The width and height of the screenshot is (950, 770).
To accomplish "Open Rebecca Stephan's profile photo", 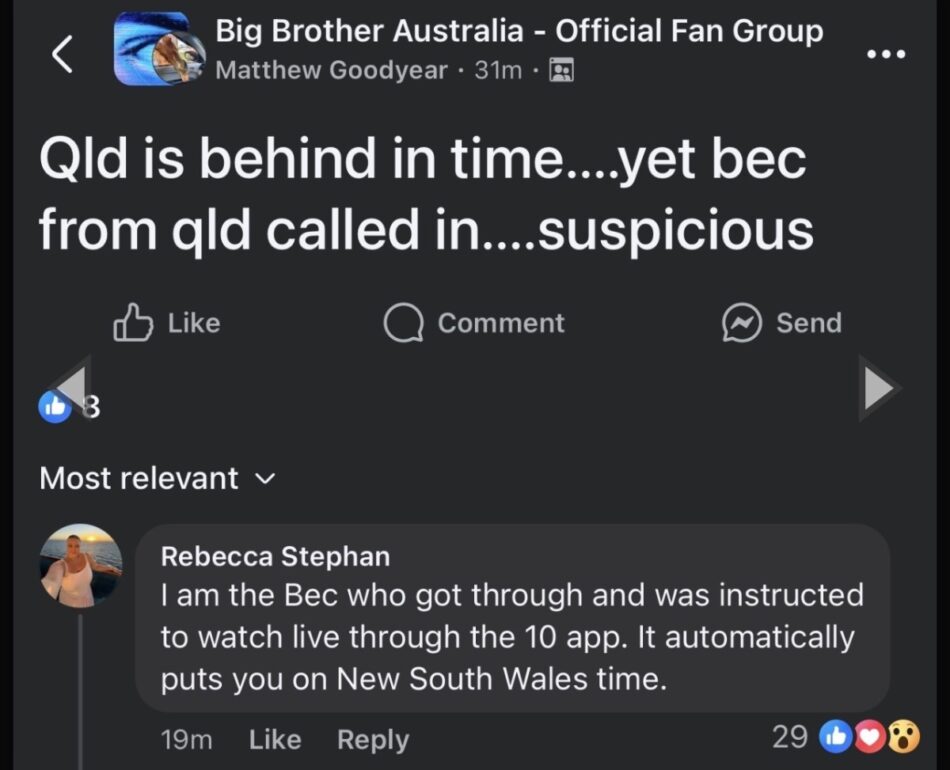I will click(x=79, y=566).
